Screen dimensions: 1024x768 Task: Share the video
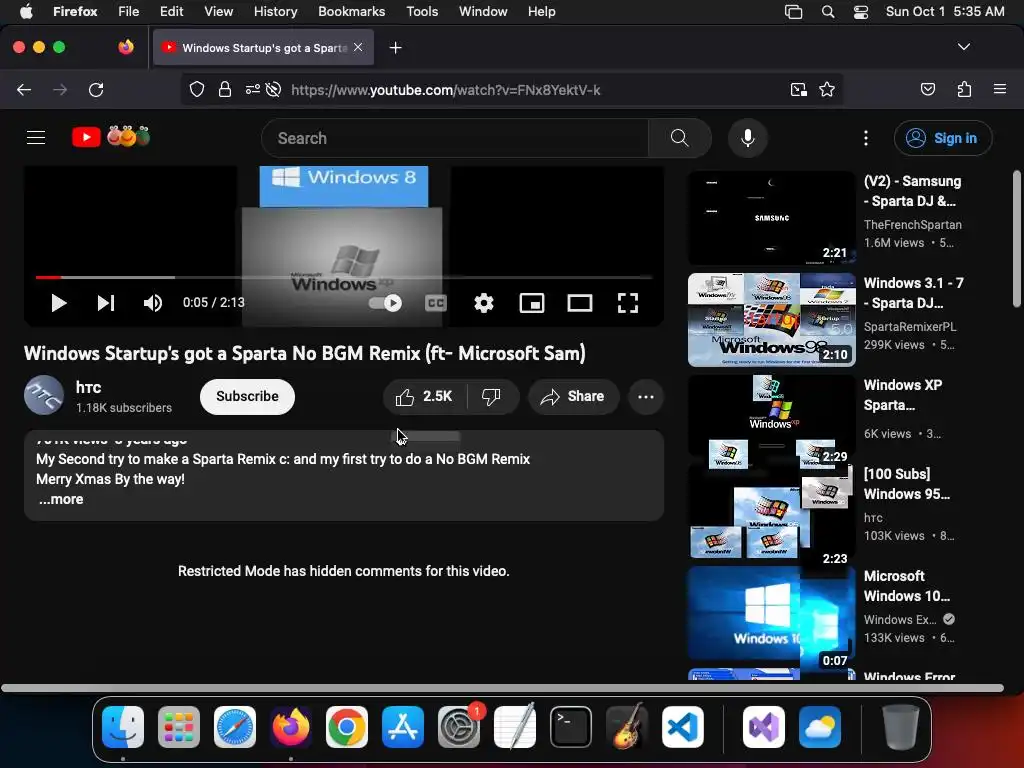coord(573,396)
